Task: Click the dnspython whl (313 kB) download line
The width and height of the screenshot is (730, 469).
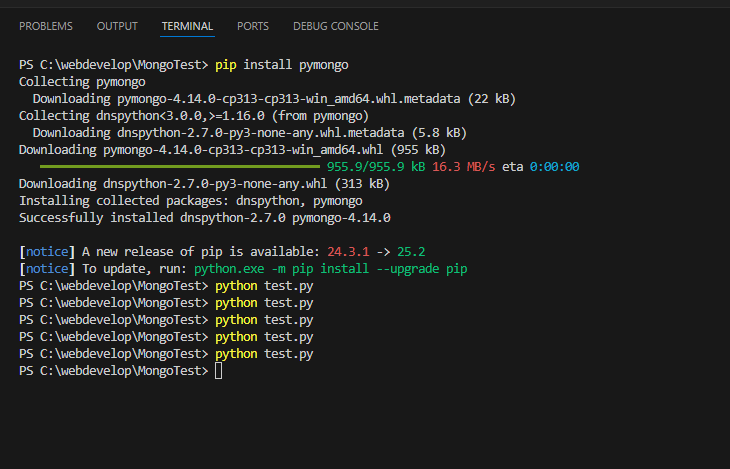Action: 204,184
